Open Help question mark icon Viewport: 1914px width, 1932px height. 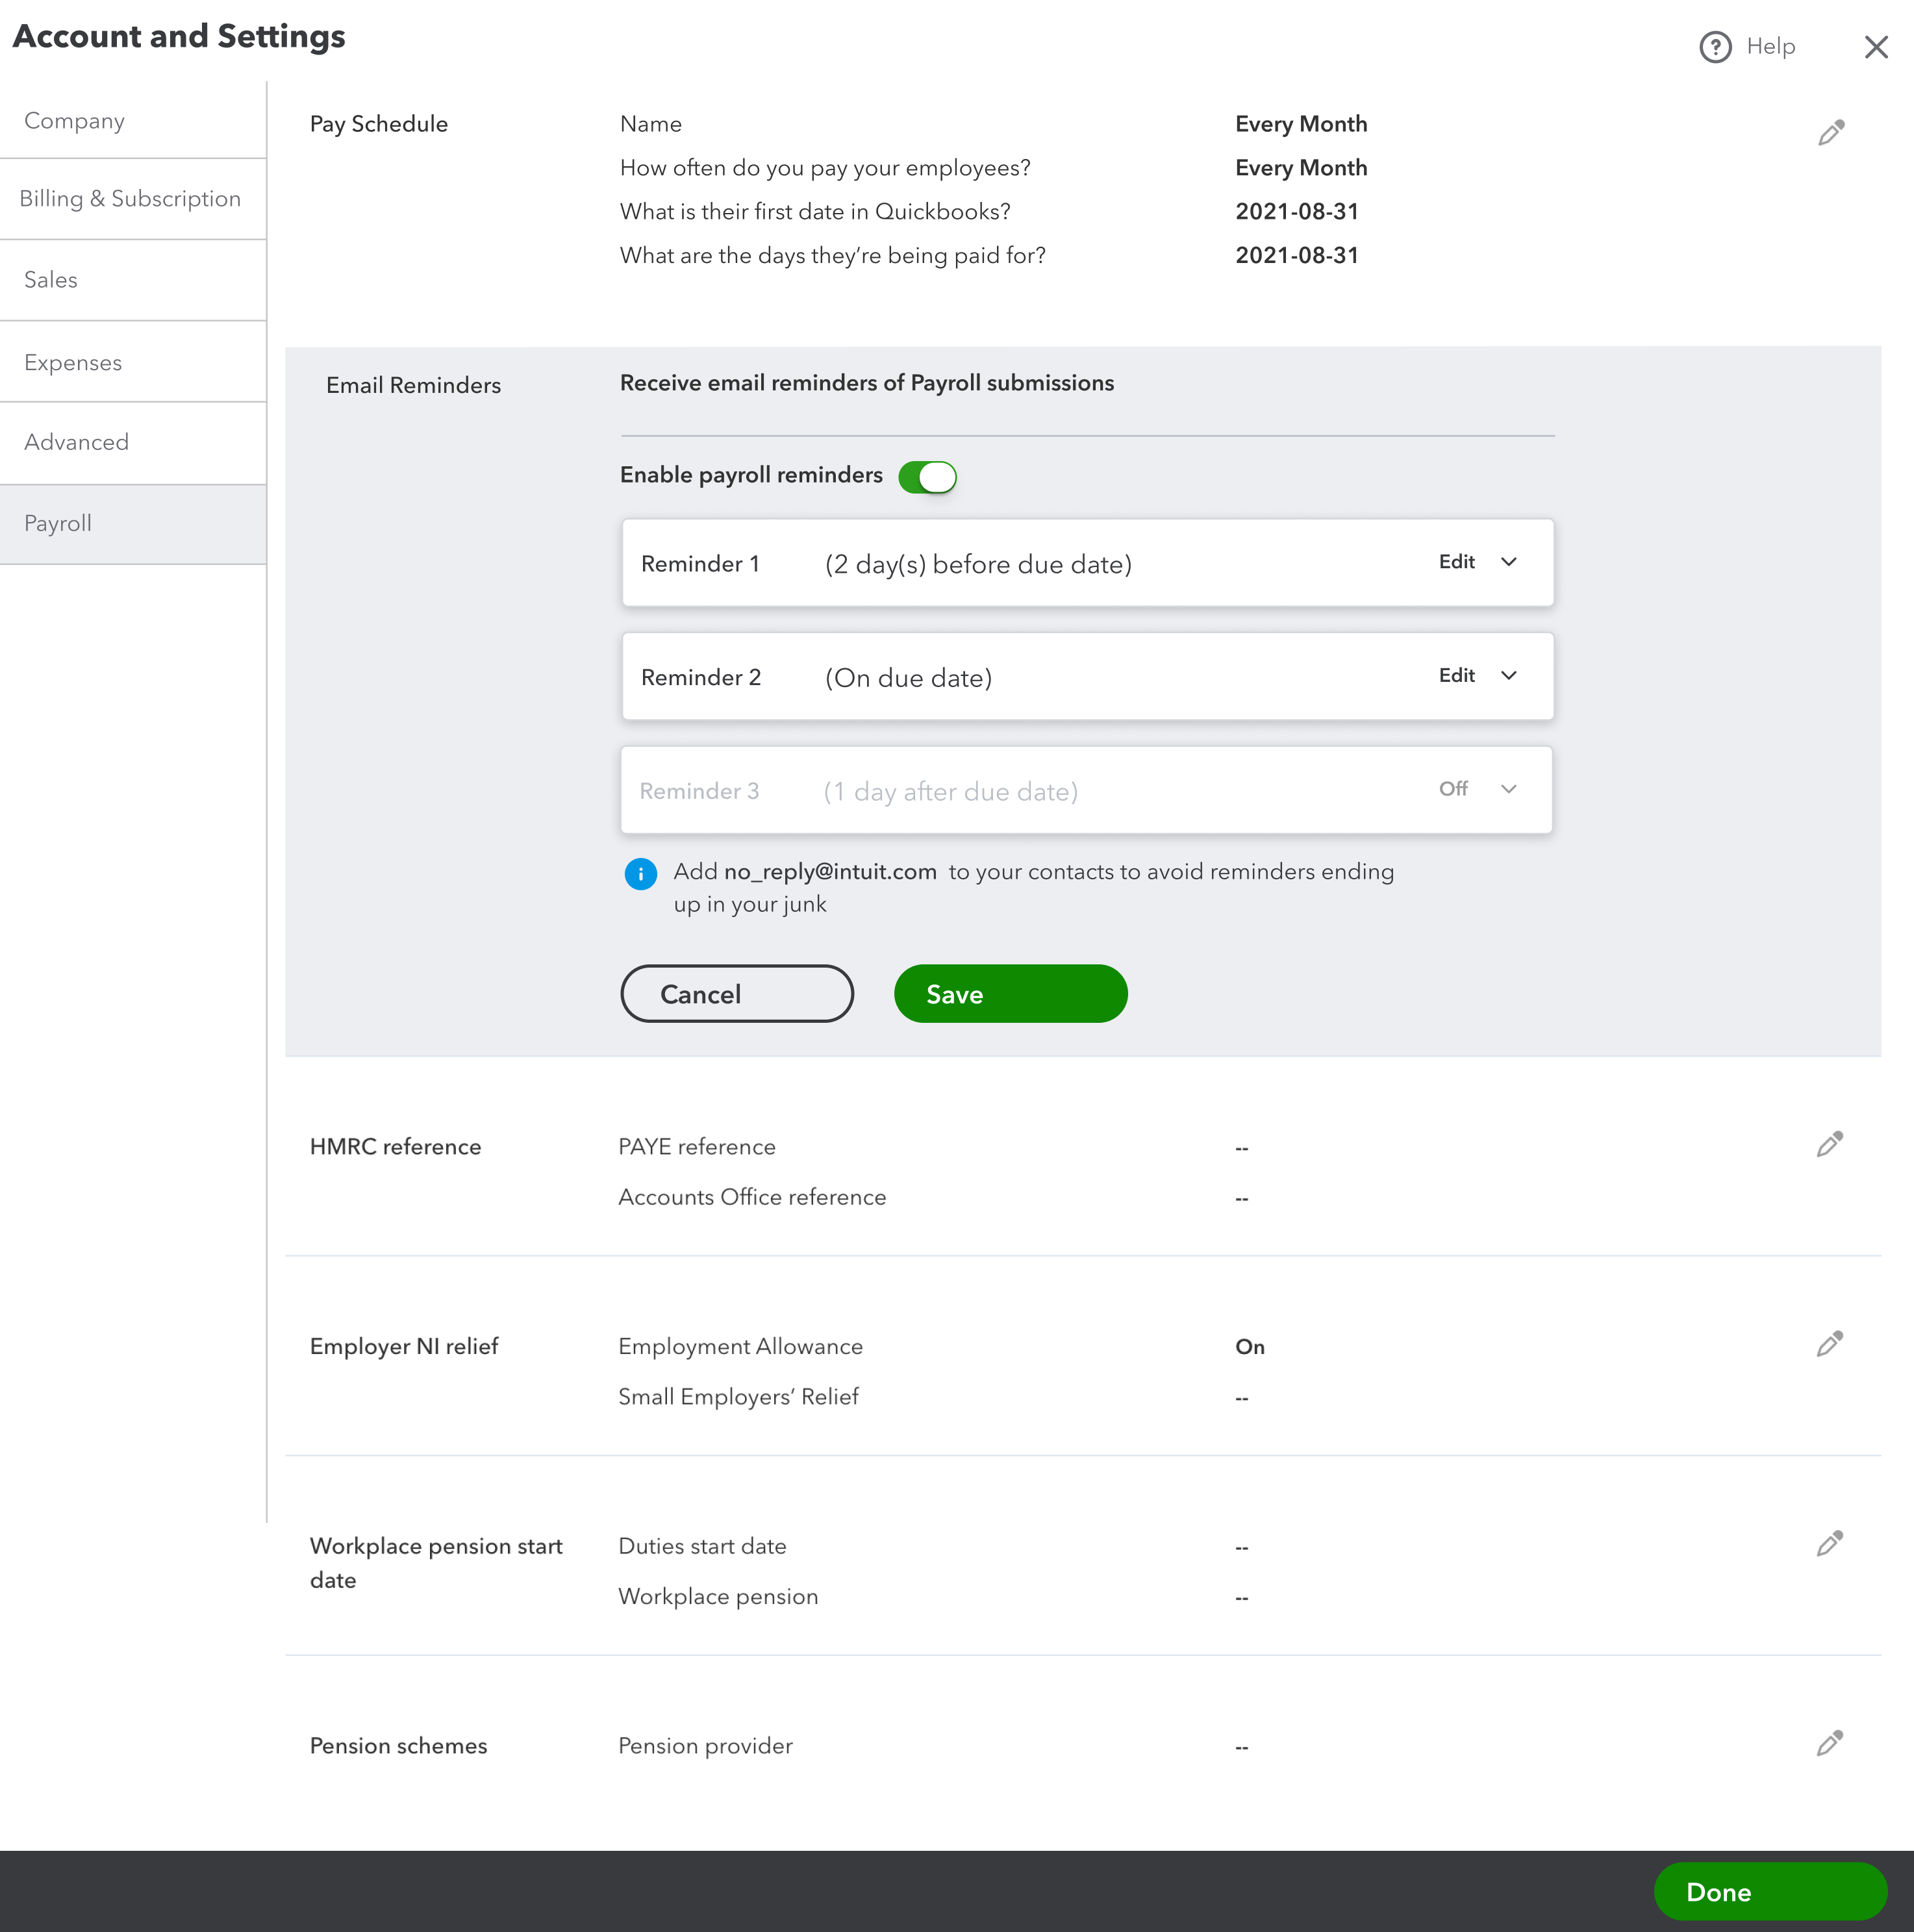[1715, 47]
